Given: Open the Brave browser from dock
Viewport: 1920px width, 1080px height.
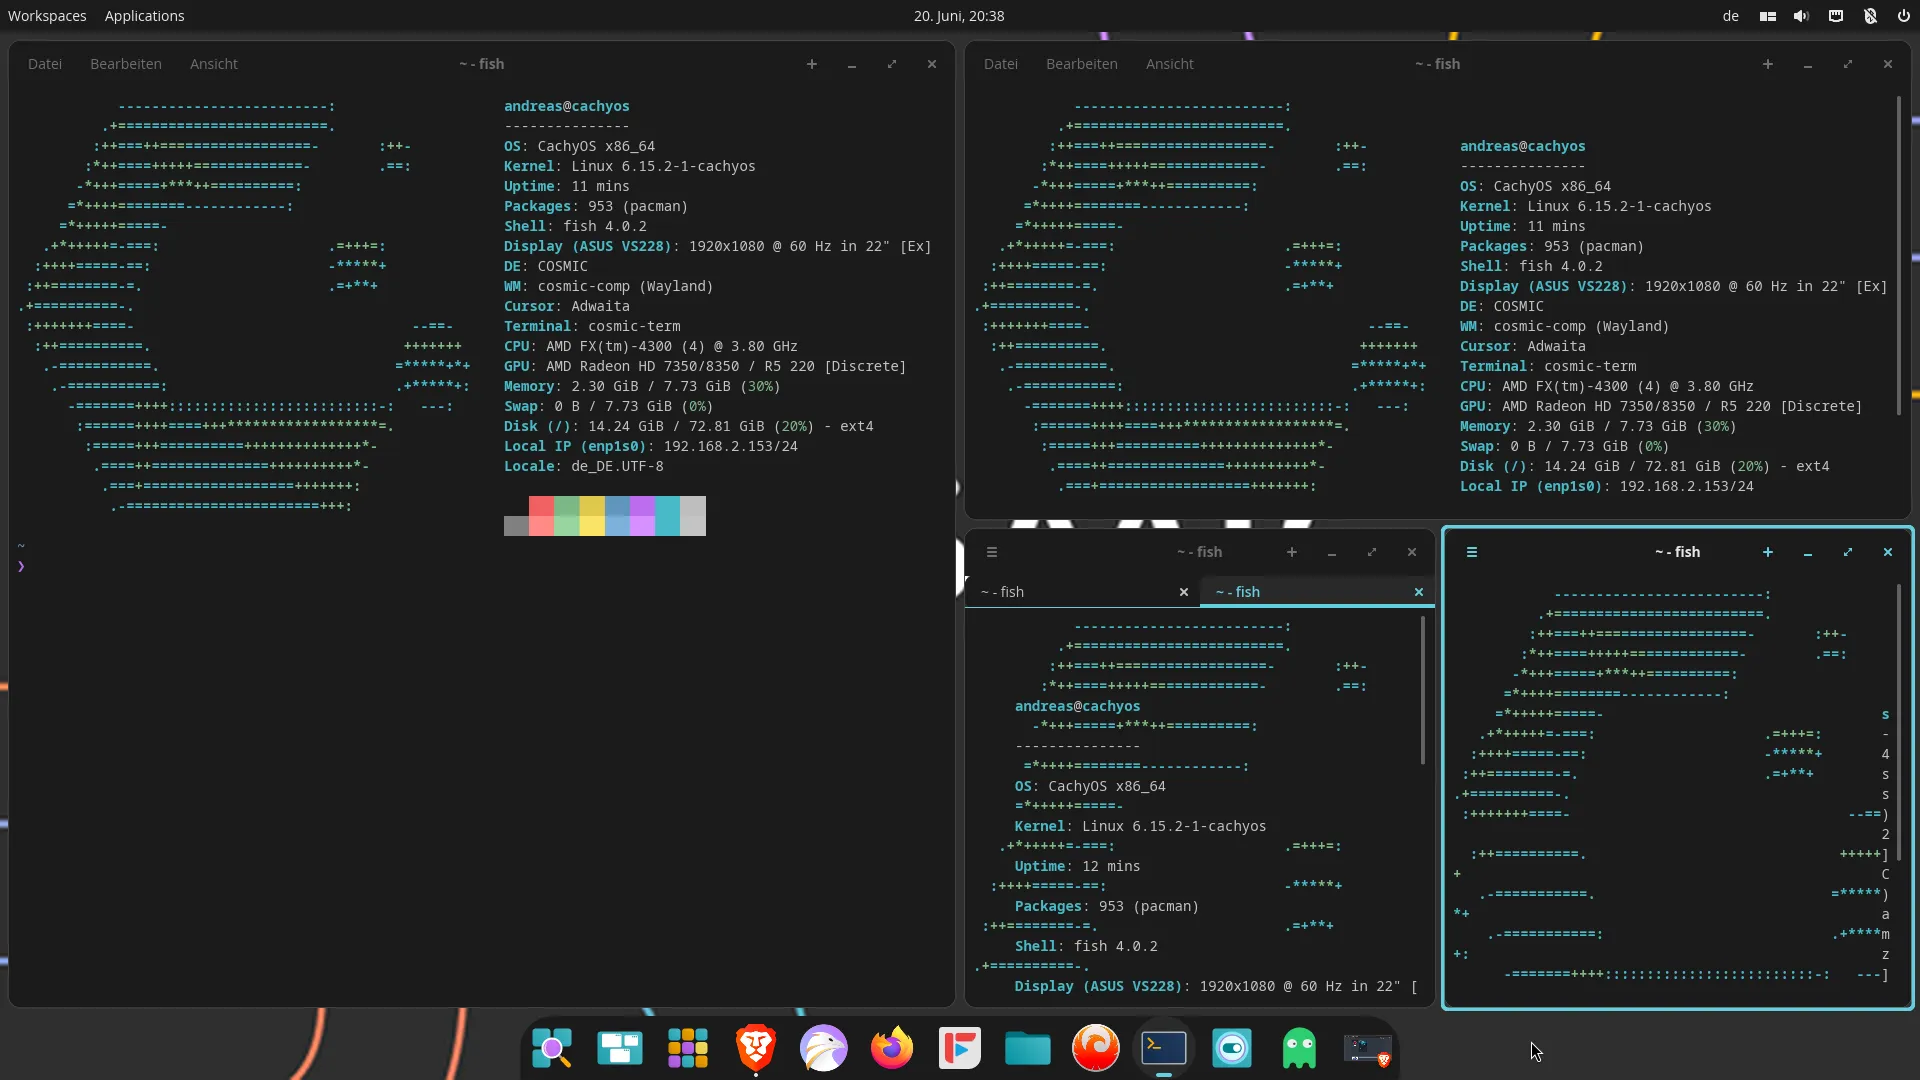Looking at the screenshot, I should pyautogui.click(x=756, y=1048).
